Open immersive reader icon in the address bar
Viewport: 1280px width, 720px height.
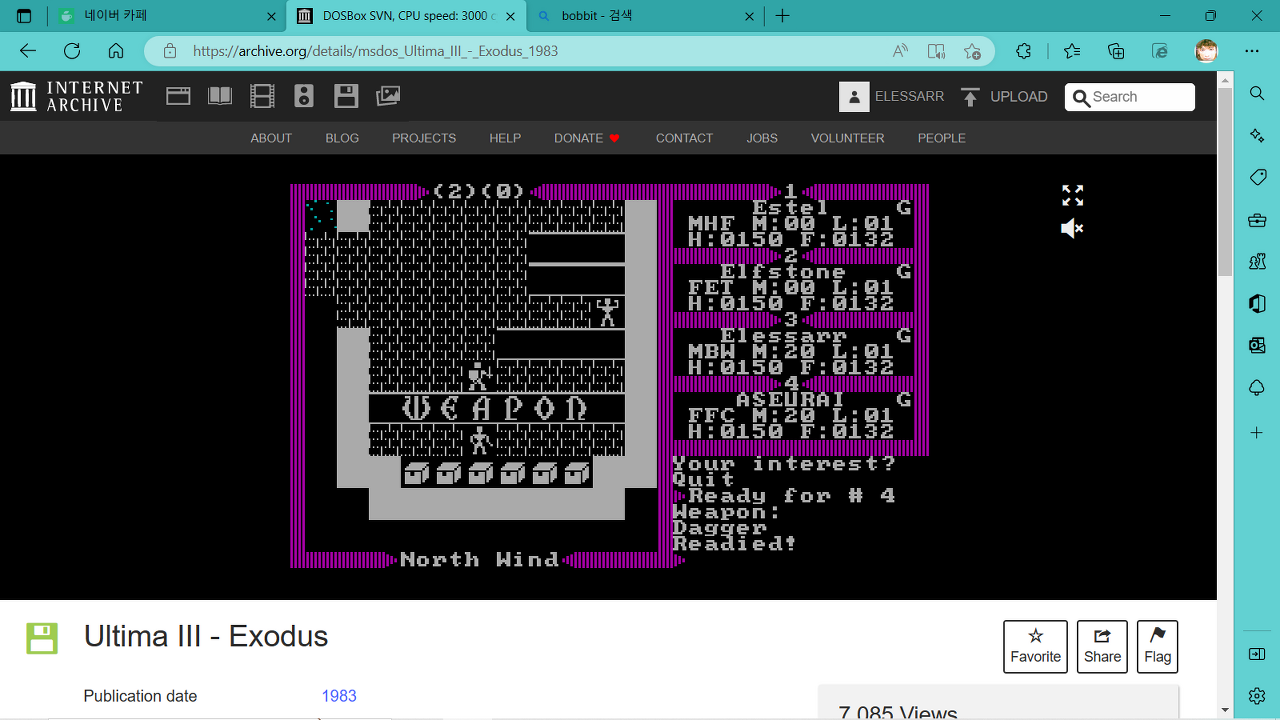[x=936, y=51]
